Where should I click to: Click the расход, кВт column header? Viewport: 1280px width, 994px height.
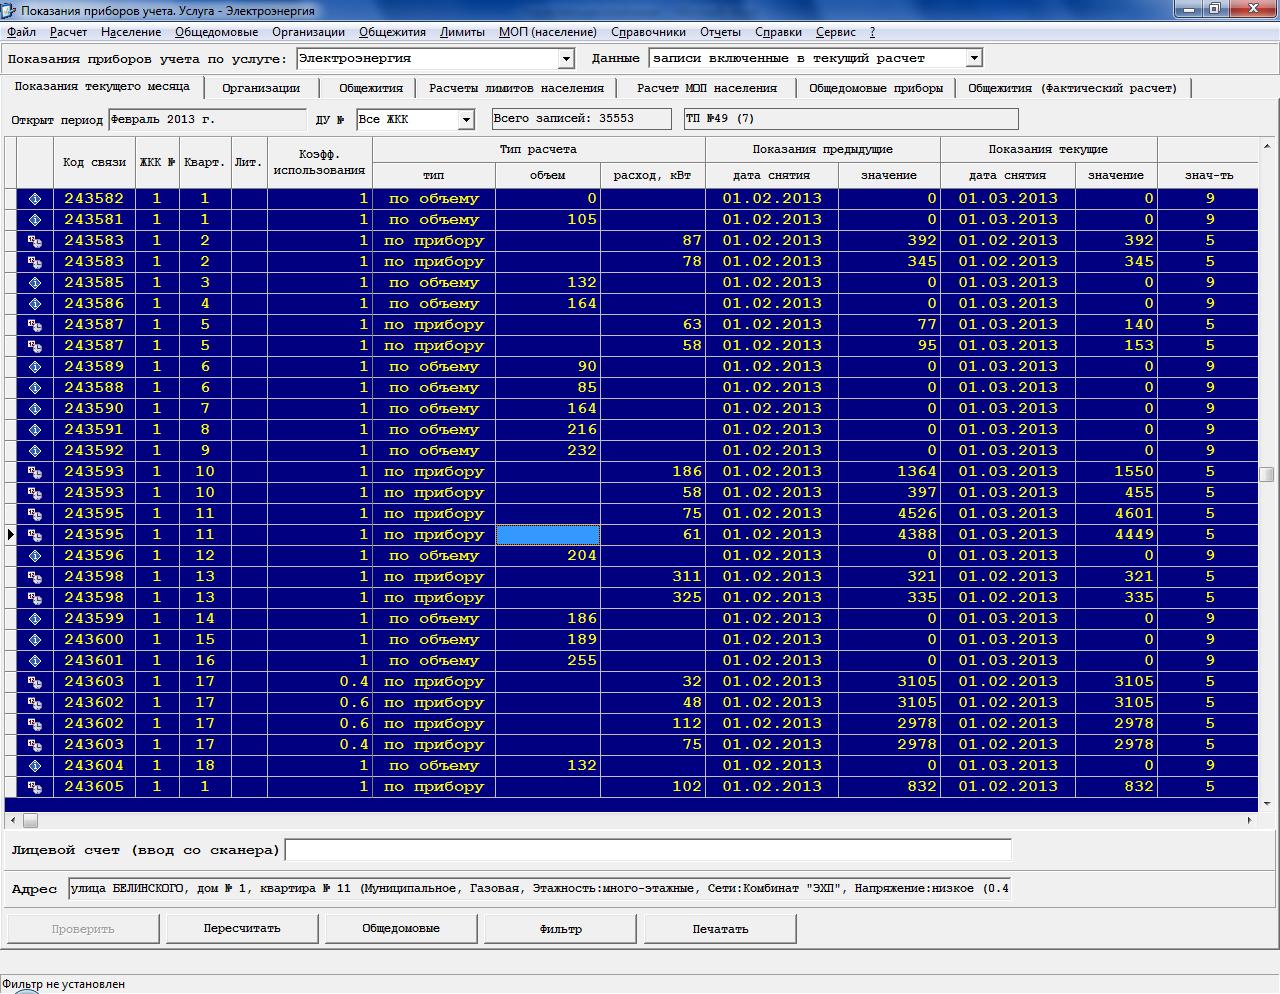652,175
